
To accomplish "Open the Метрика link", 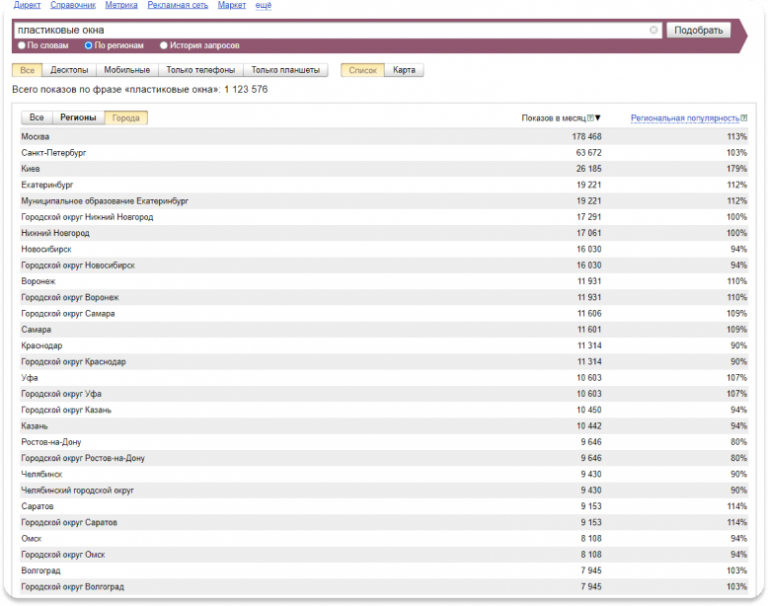I will pyautogui.click(x=121, y=5).
